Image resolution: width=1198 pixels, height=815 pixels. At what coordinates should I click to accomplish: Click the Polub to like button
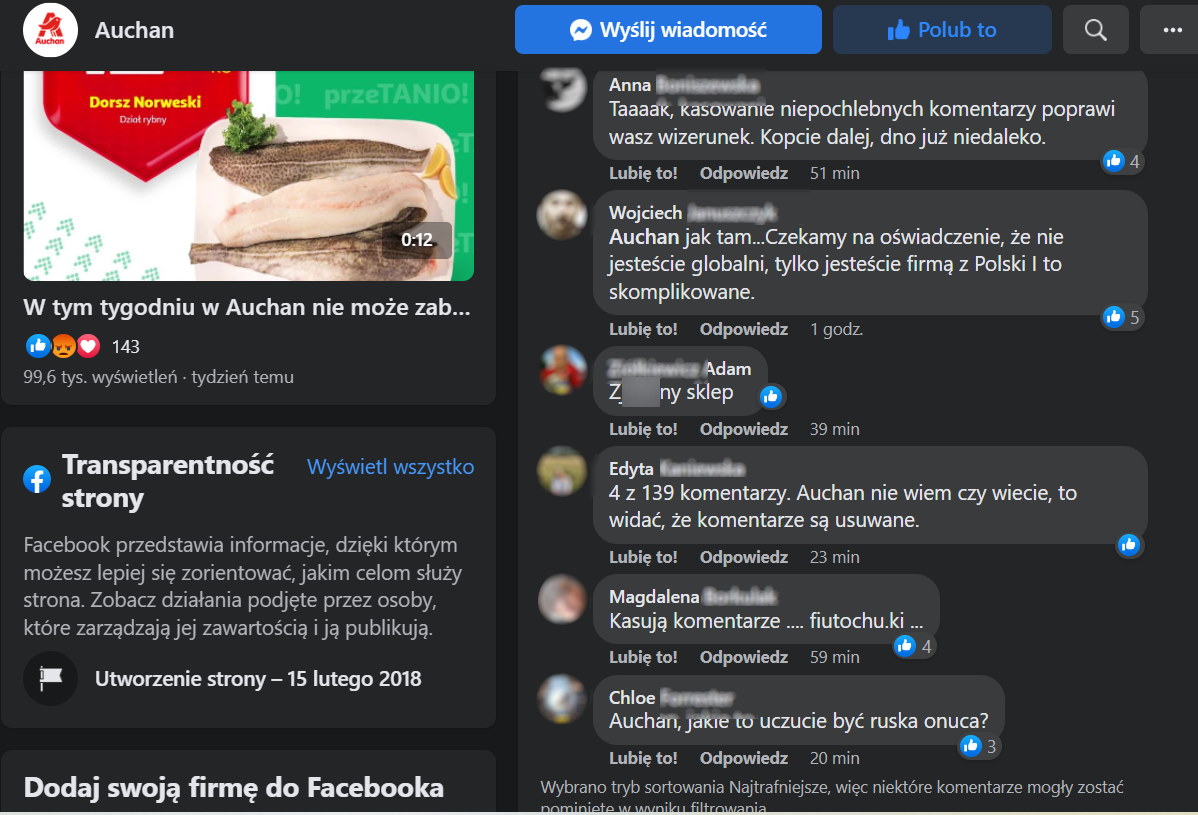point(942,30)
